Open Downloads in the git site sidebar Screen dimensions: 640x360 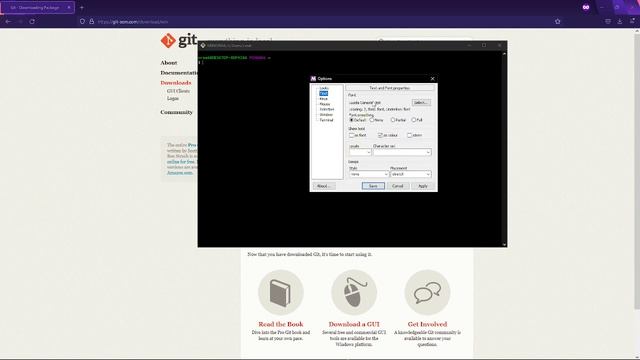176,83
